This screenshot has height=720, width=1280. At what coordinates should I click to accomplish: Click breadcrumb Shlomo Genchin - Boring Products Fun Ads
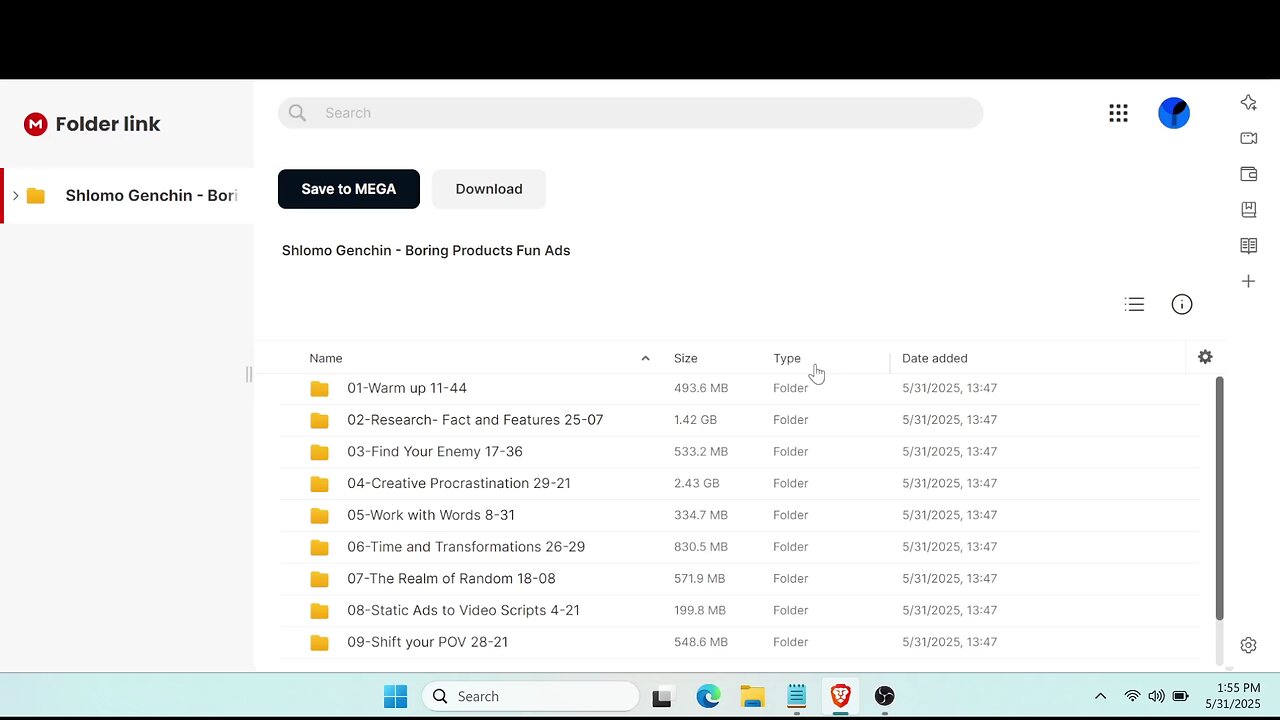click(x=426, y=250)
